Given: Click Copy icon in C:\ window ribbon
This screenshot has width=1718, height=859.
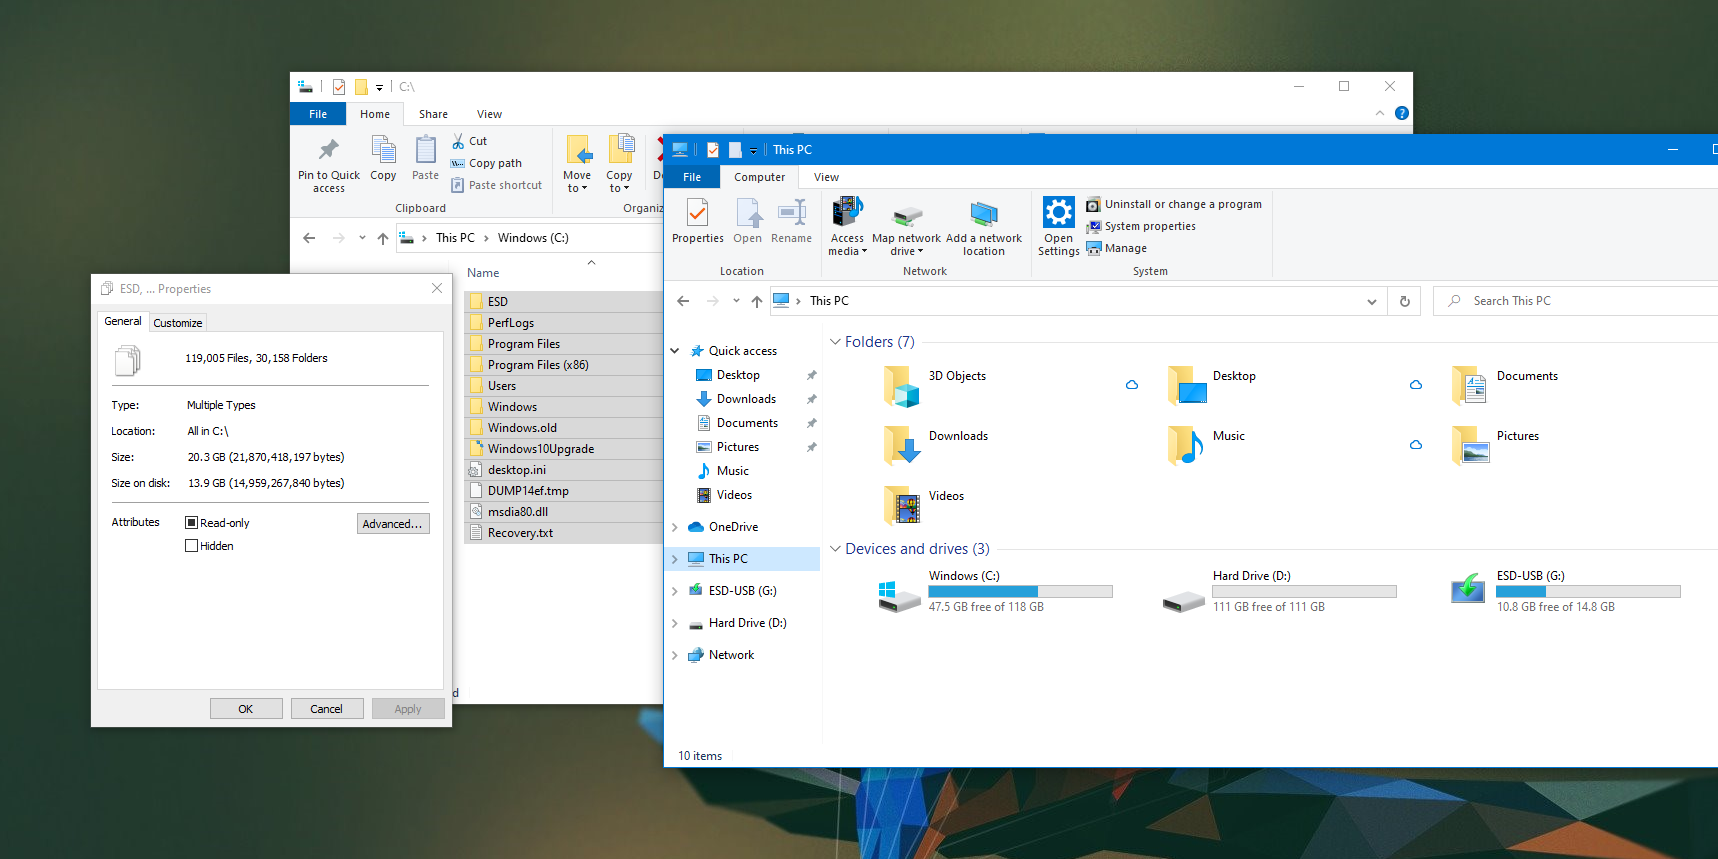Looking at the screenshot, I should (383, 150).
